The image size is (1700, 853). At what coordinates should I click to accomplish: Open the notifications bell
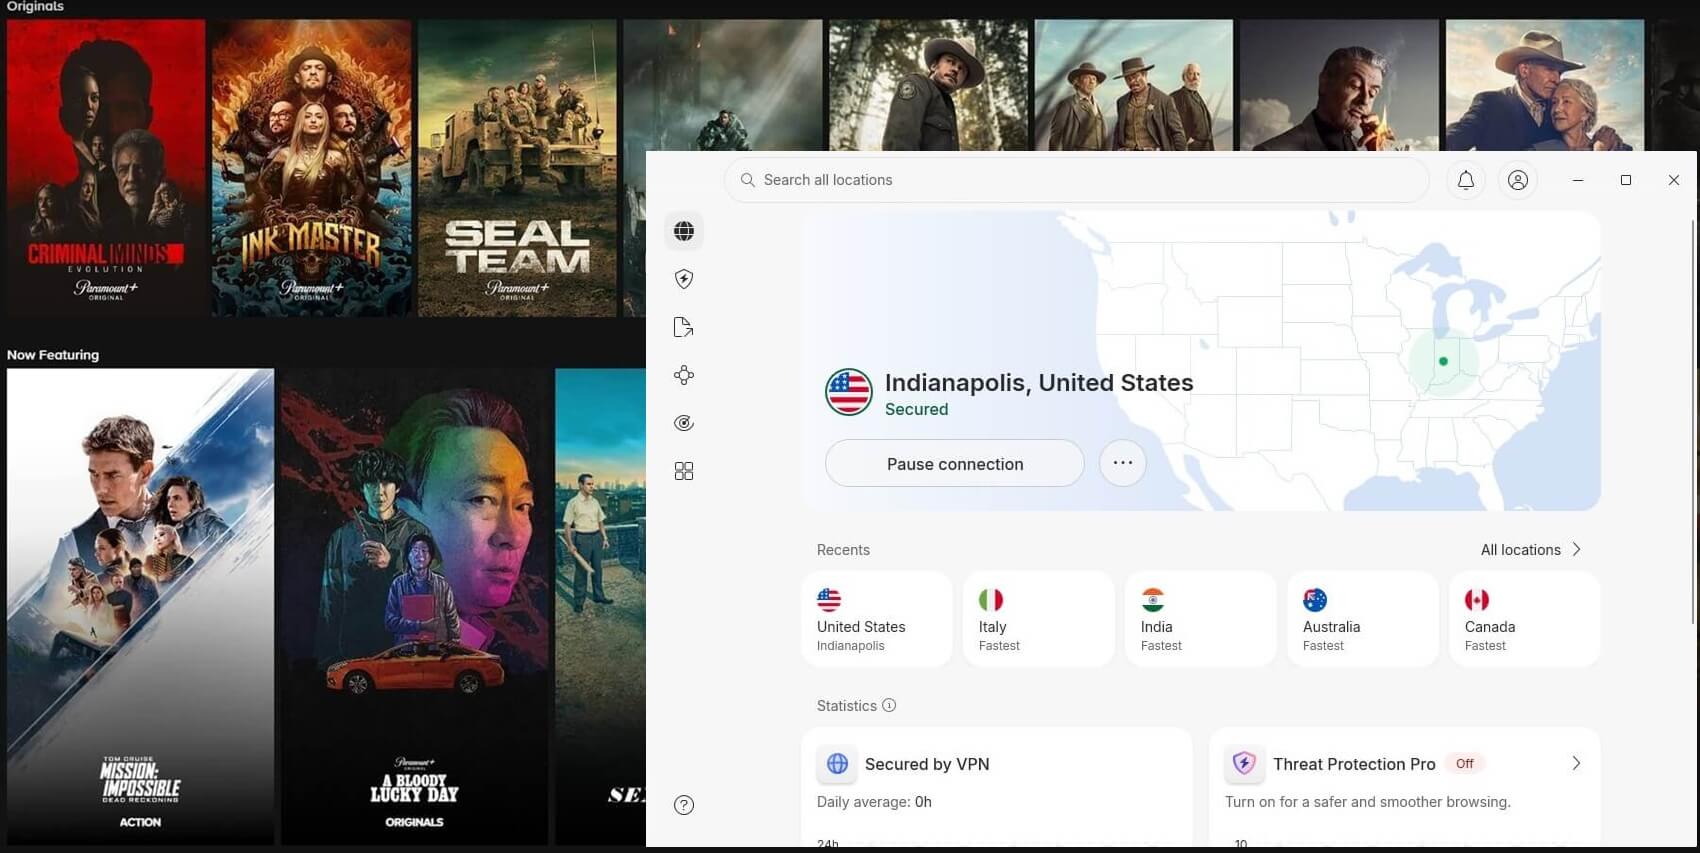1466,180
